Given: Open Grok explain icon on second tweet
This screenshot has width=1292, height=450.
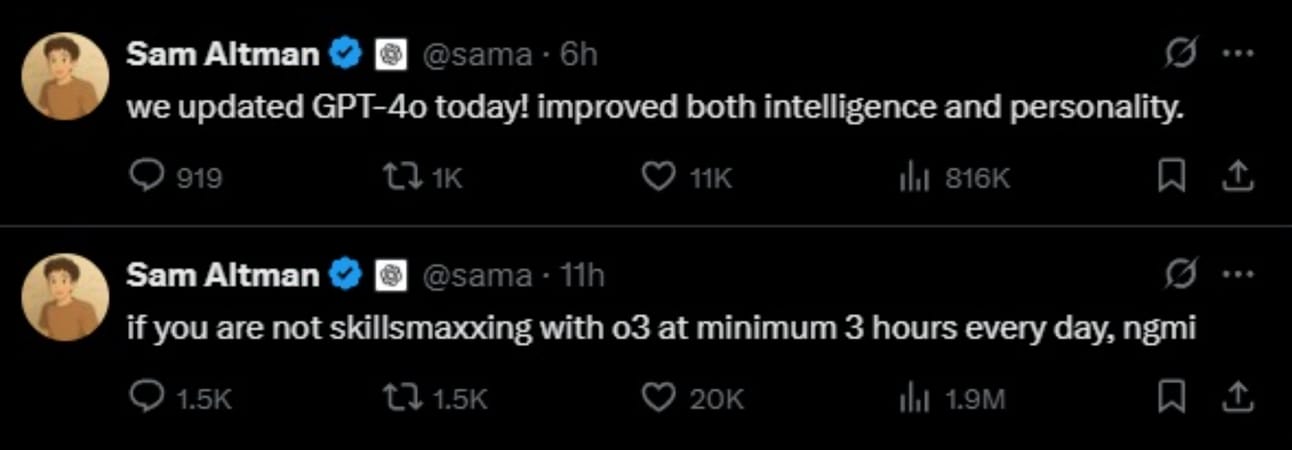Looking at the screenshot, I should click(1180, 274).
